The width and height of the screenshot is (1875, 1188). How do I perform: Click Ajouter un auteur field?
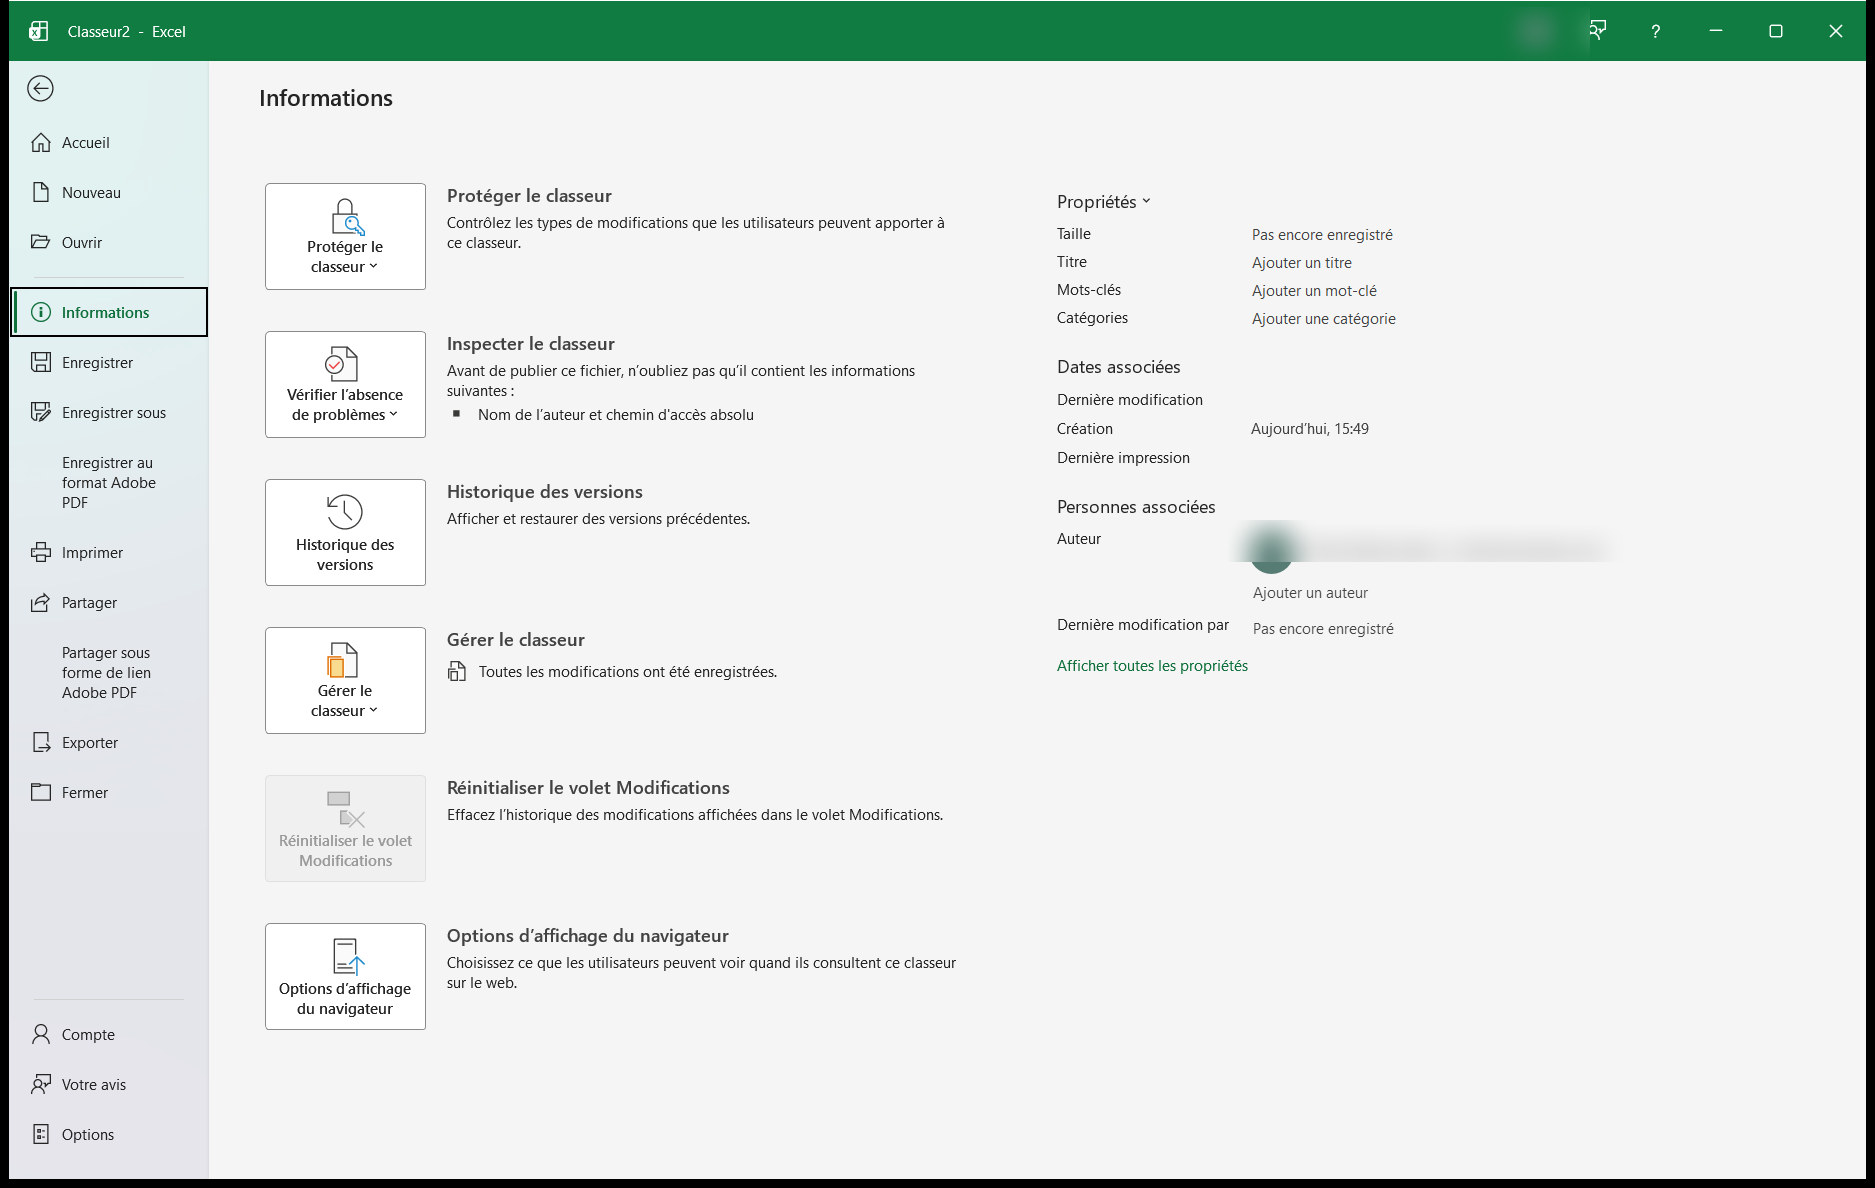(1310, 593)
